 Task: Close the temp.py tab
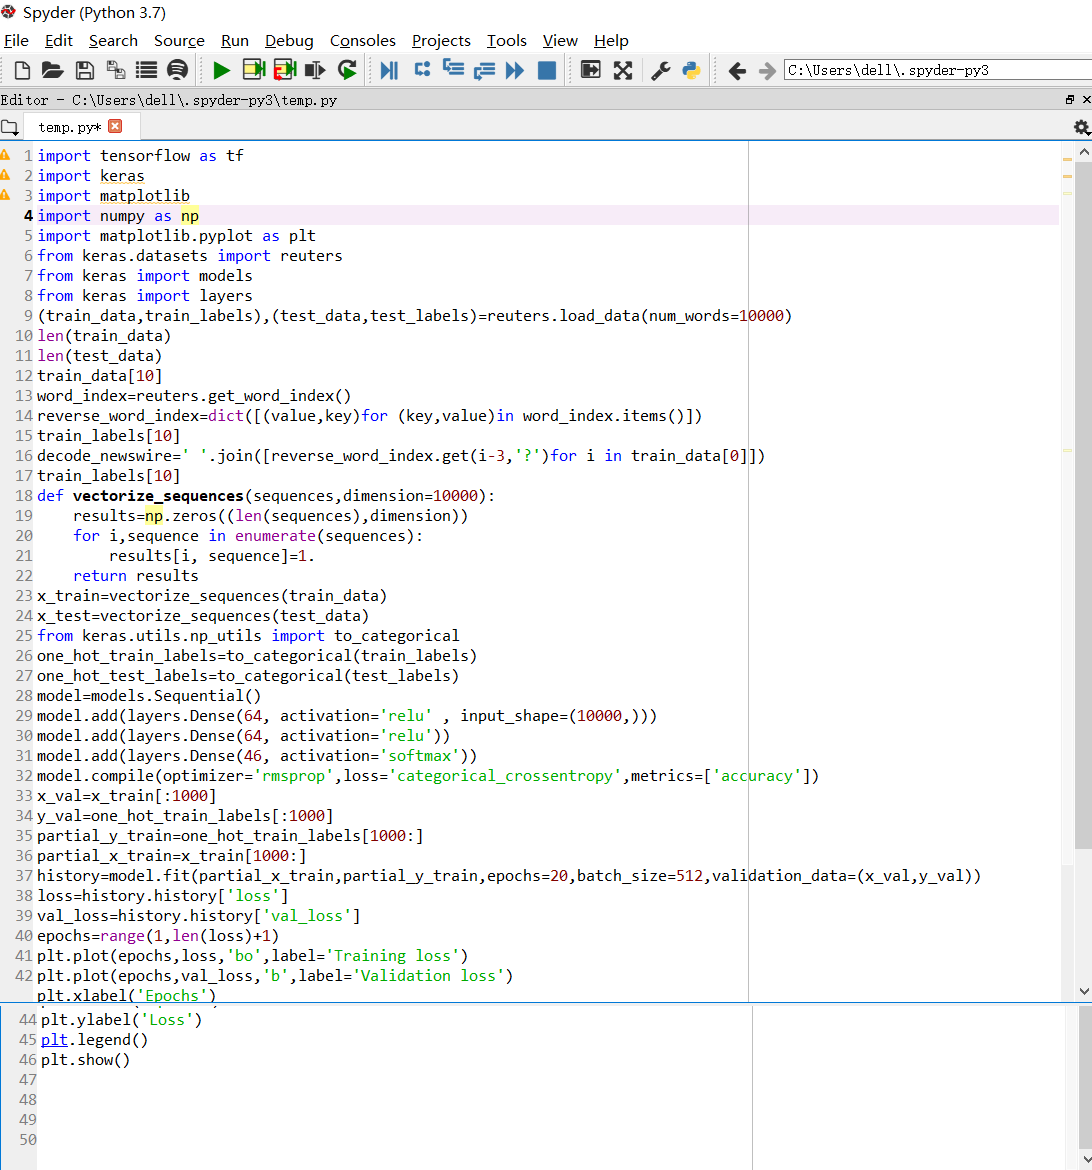115,126
